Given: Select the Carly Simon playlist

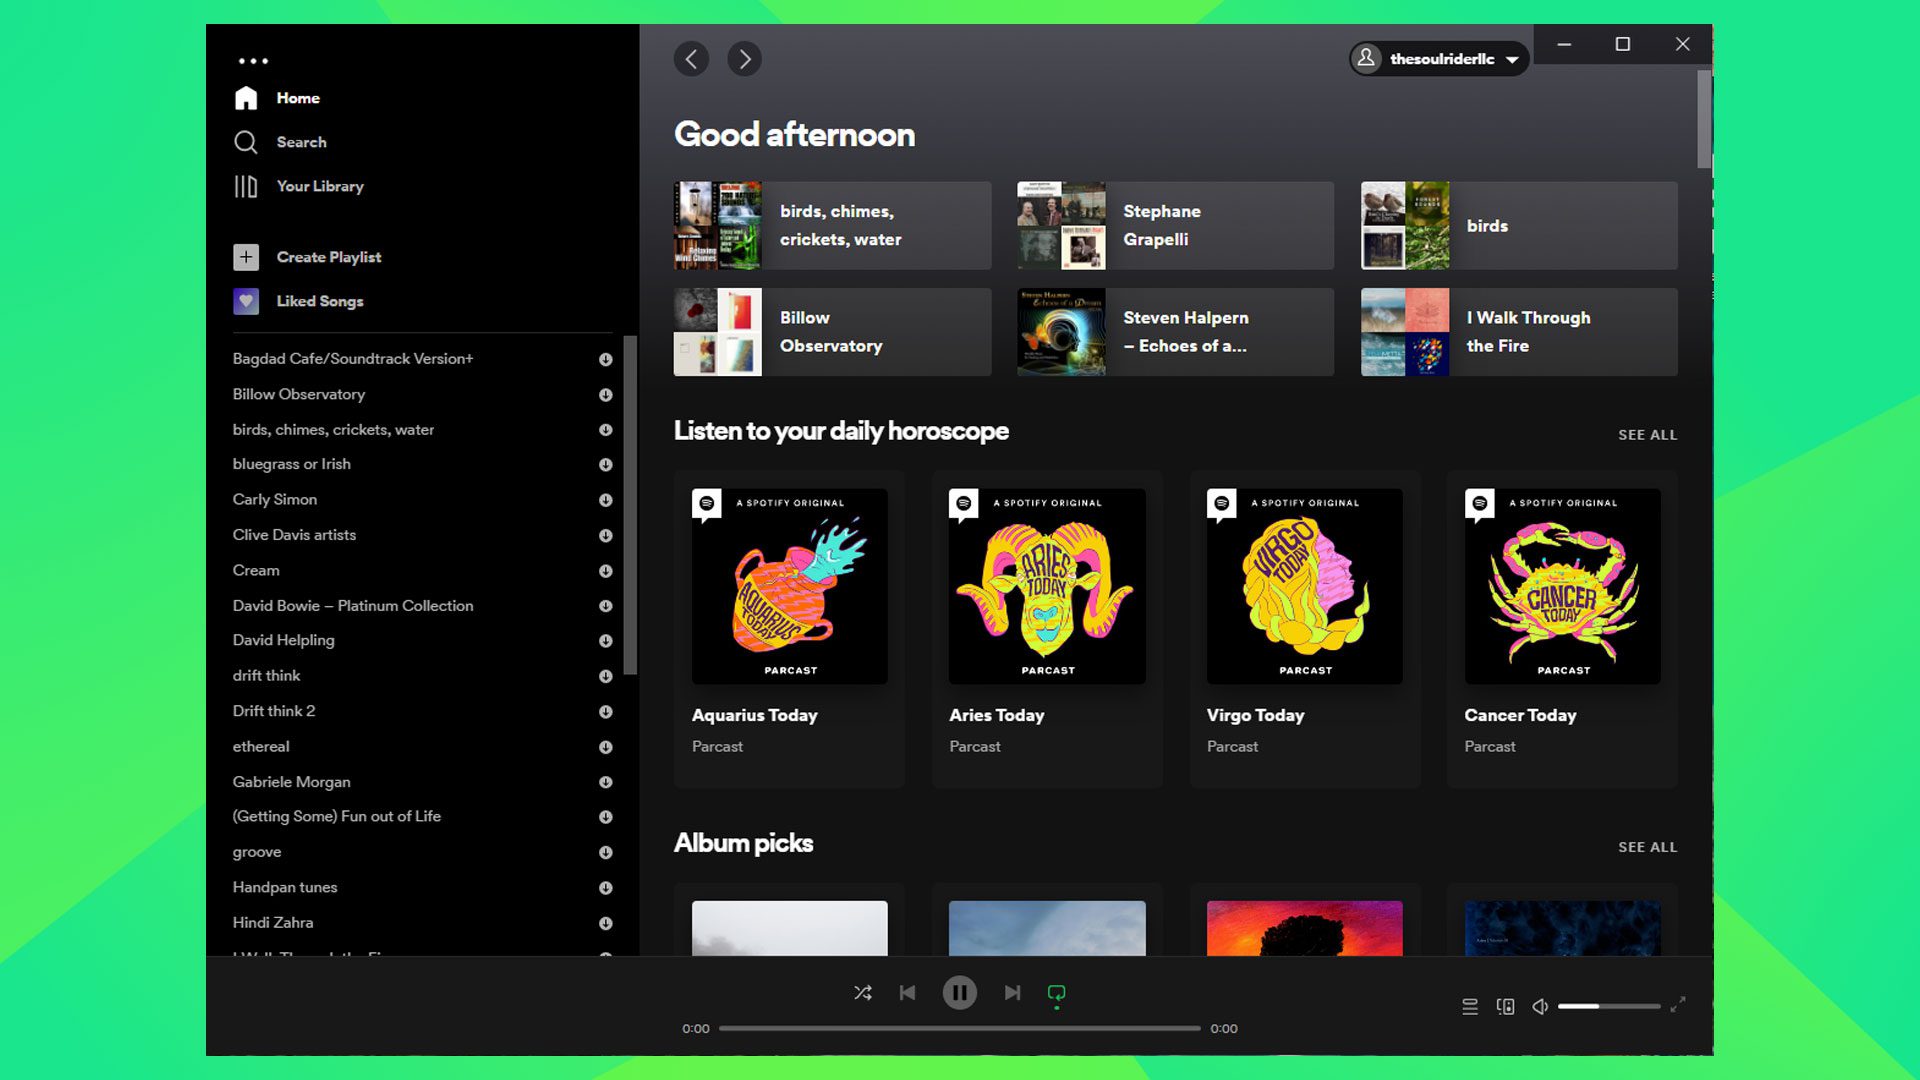Looking at the screenshot, I should click(x=275, y=499).
